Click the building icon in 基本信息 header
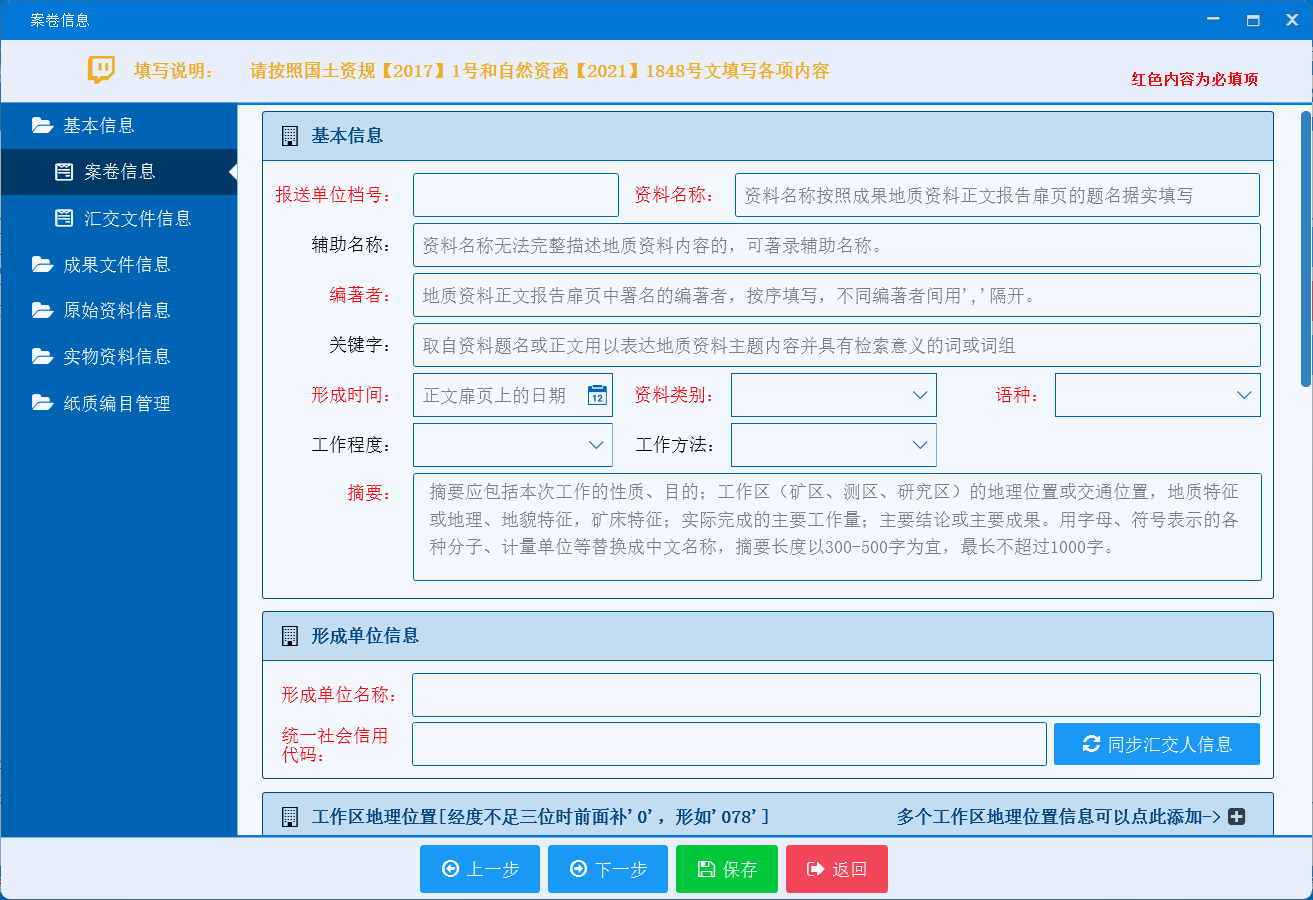 pos(290,136)
